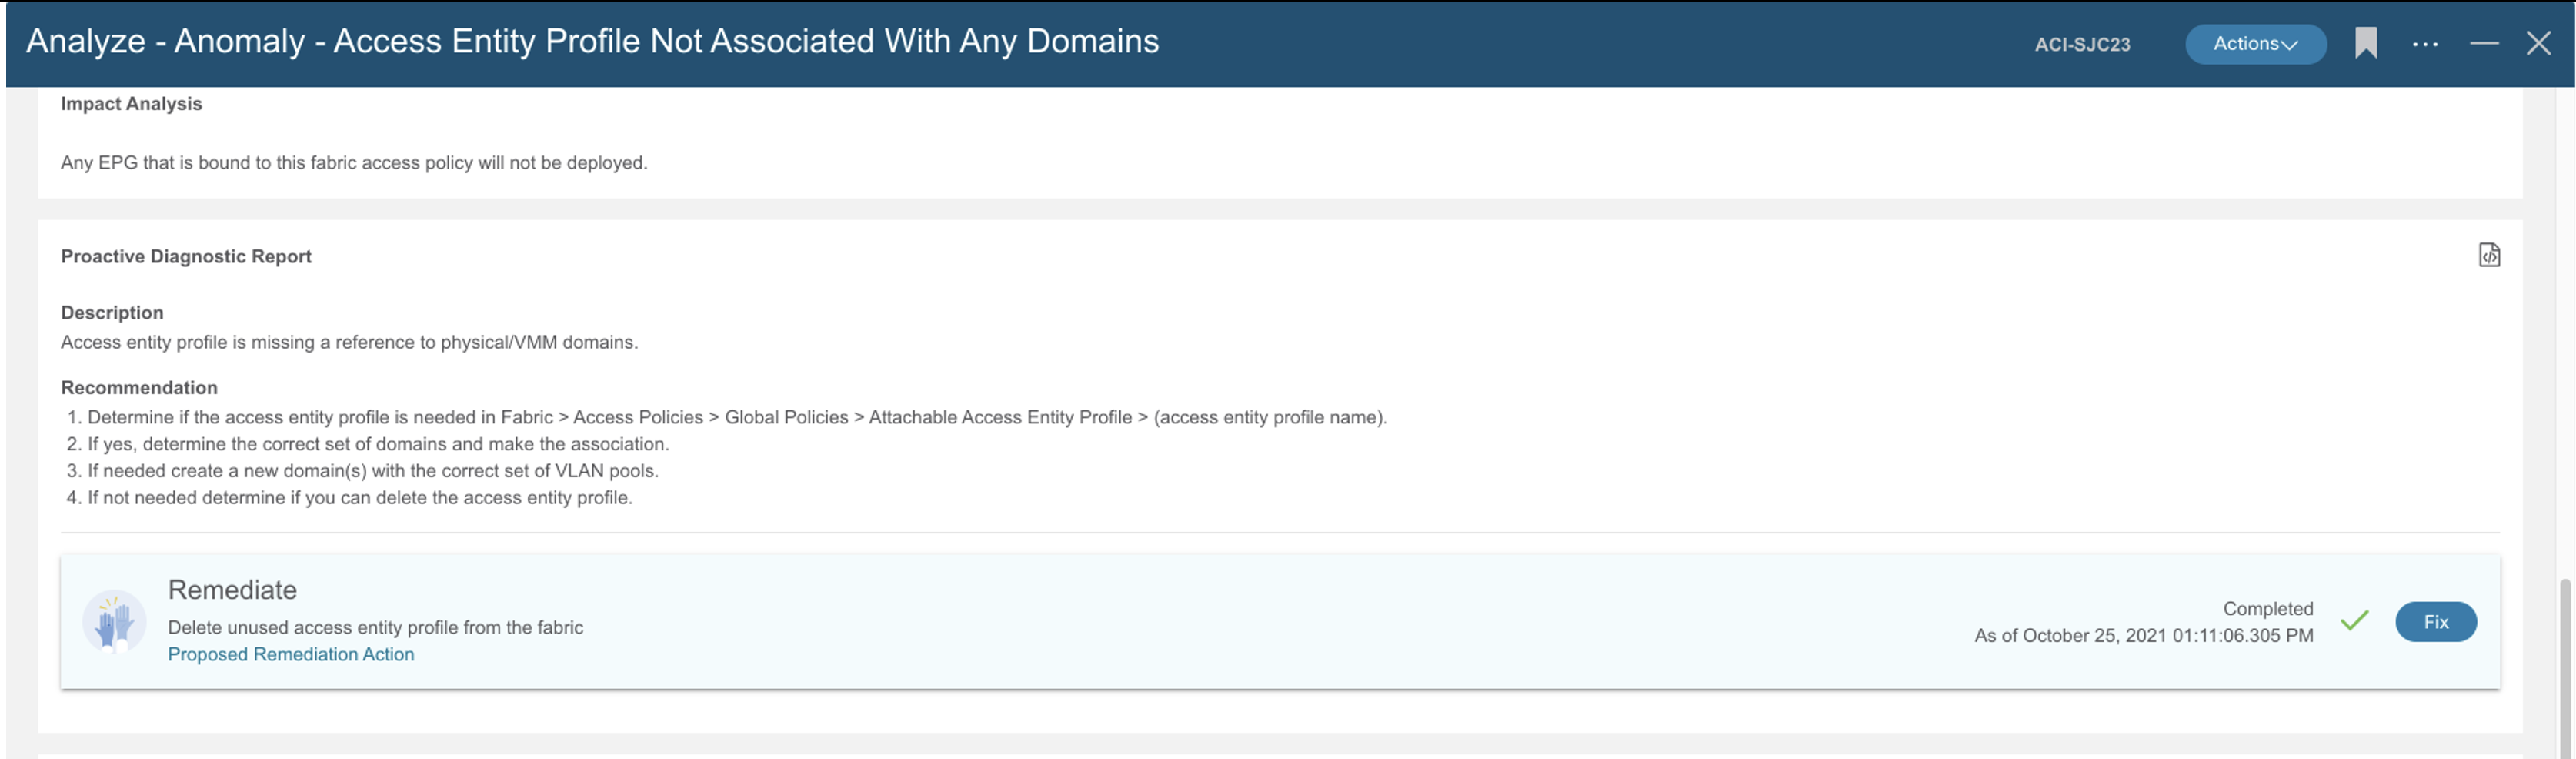Click the October 25, 2021 completion timestamp

[x=2143, y=635]
